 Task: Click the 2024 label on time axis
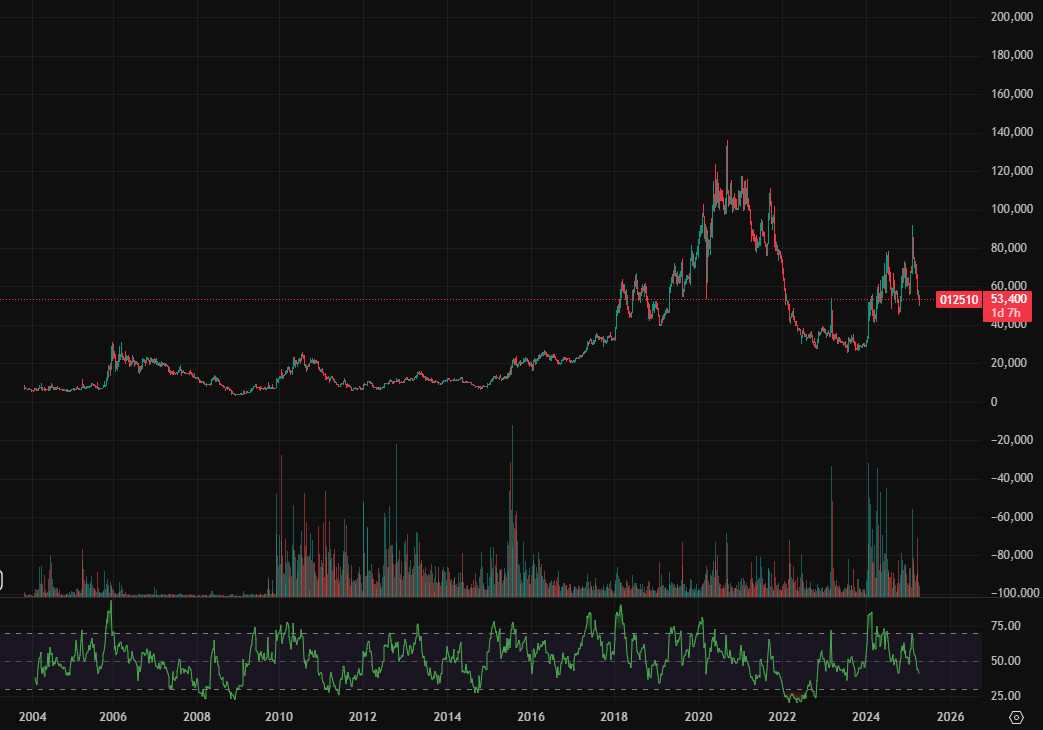pos(865,717)
